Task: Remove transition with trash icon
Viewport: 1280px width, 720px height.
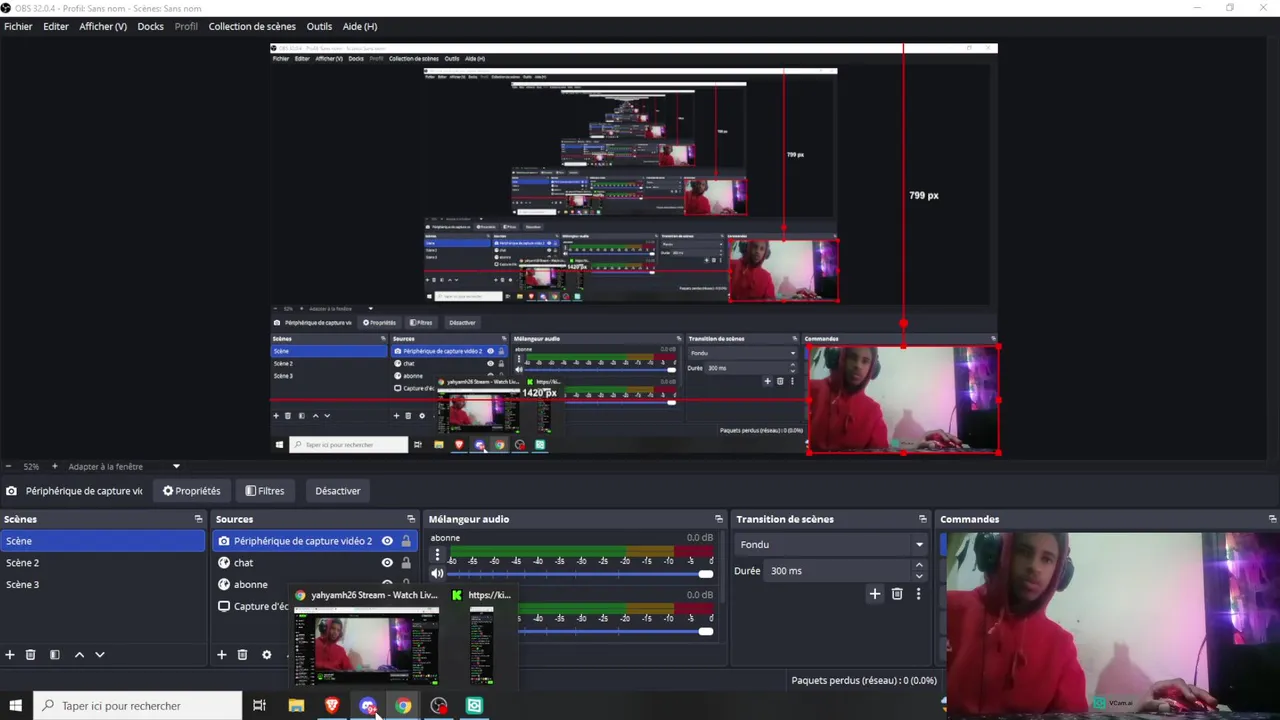Action: (897, 594)
